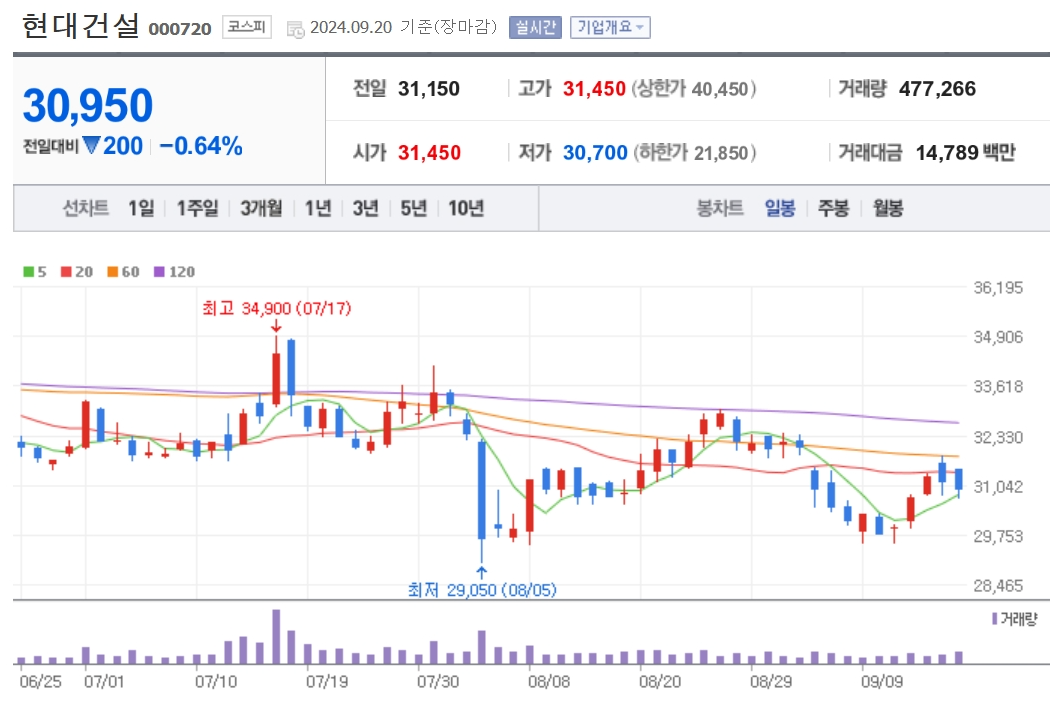Viewport: 1050px width, 703px height.
Task: Click the tallest volume bar in July
Action: pos(276,636)
